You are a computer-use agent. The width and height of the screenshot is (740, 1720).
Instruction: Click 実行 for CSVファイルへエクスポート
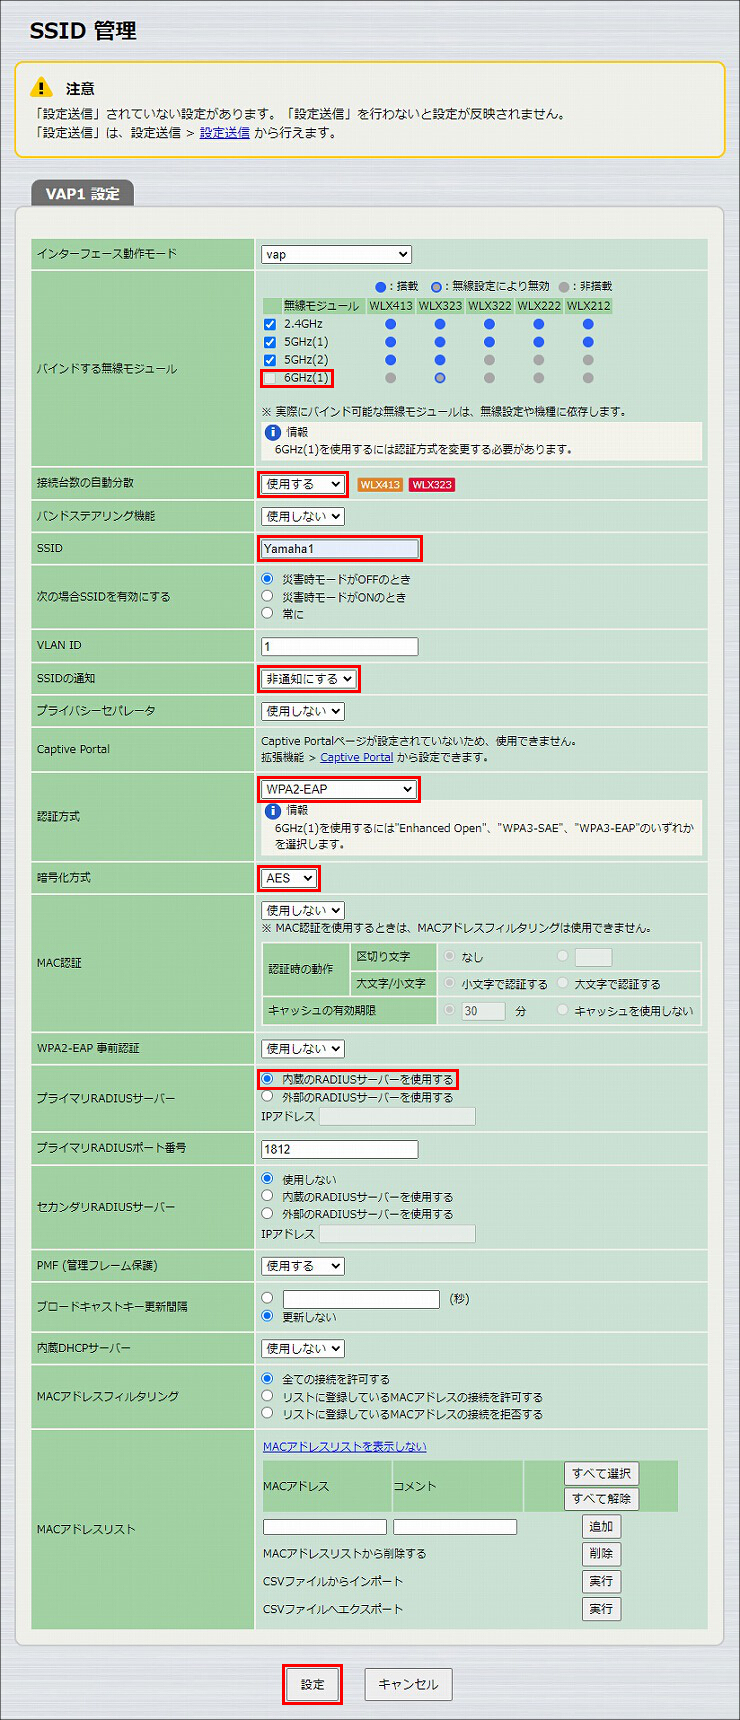tap(601, 1609)
